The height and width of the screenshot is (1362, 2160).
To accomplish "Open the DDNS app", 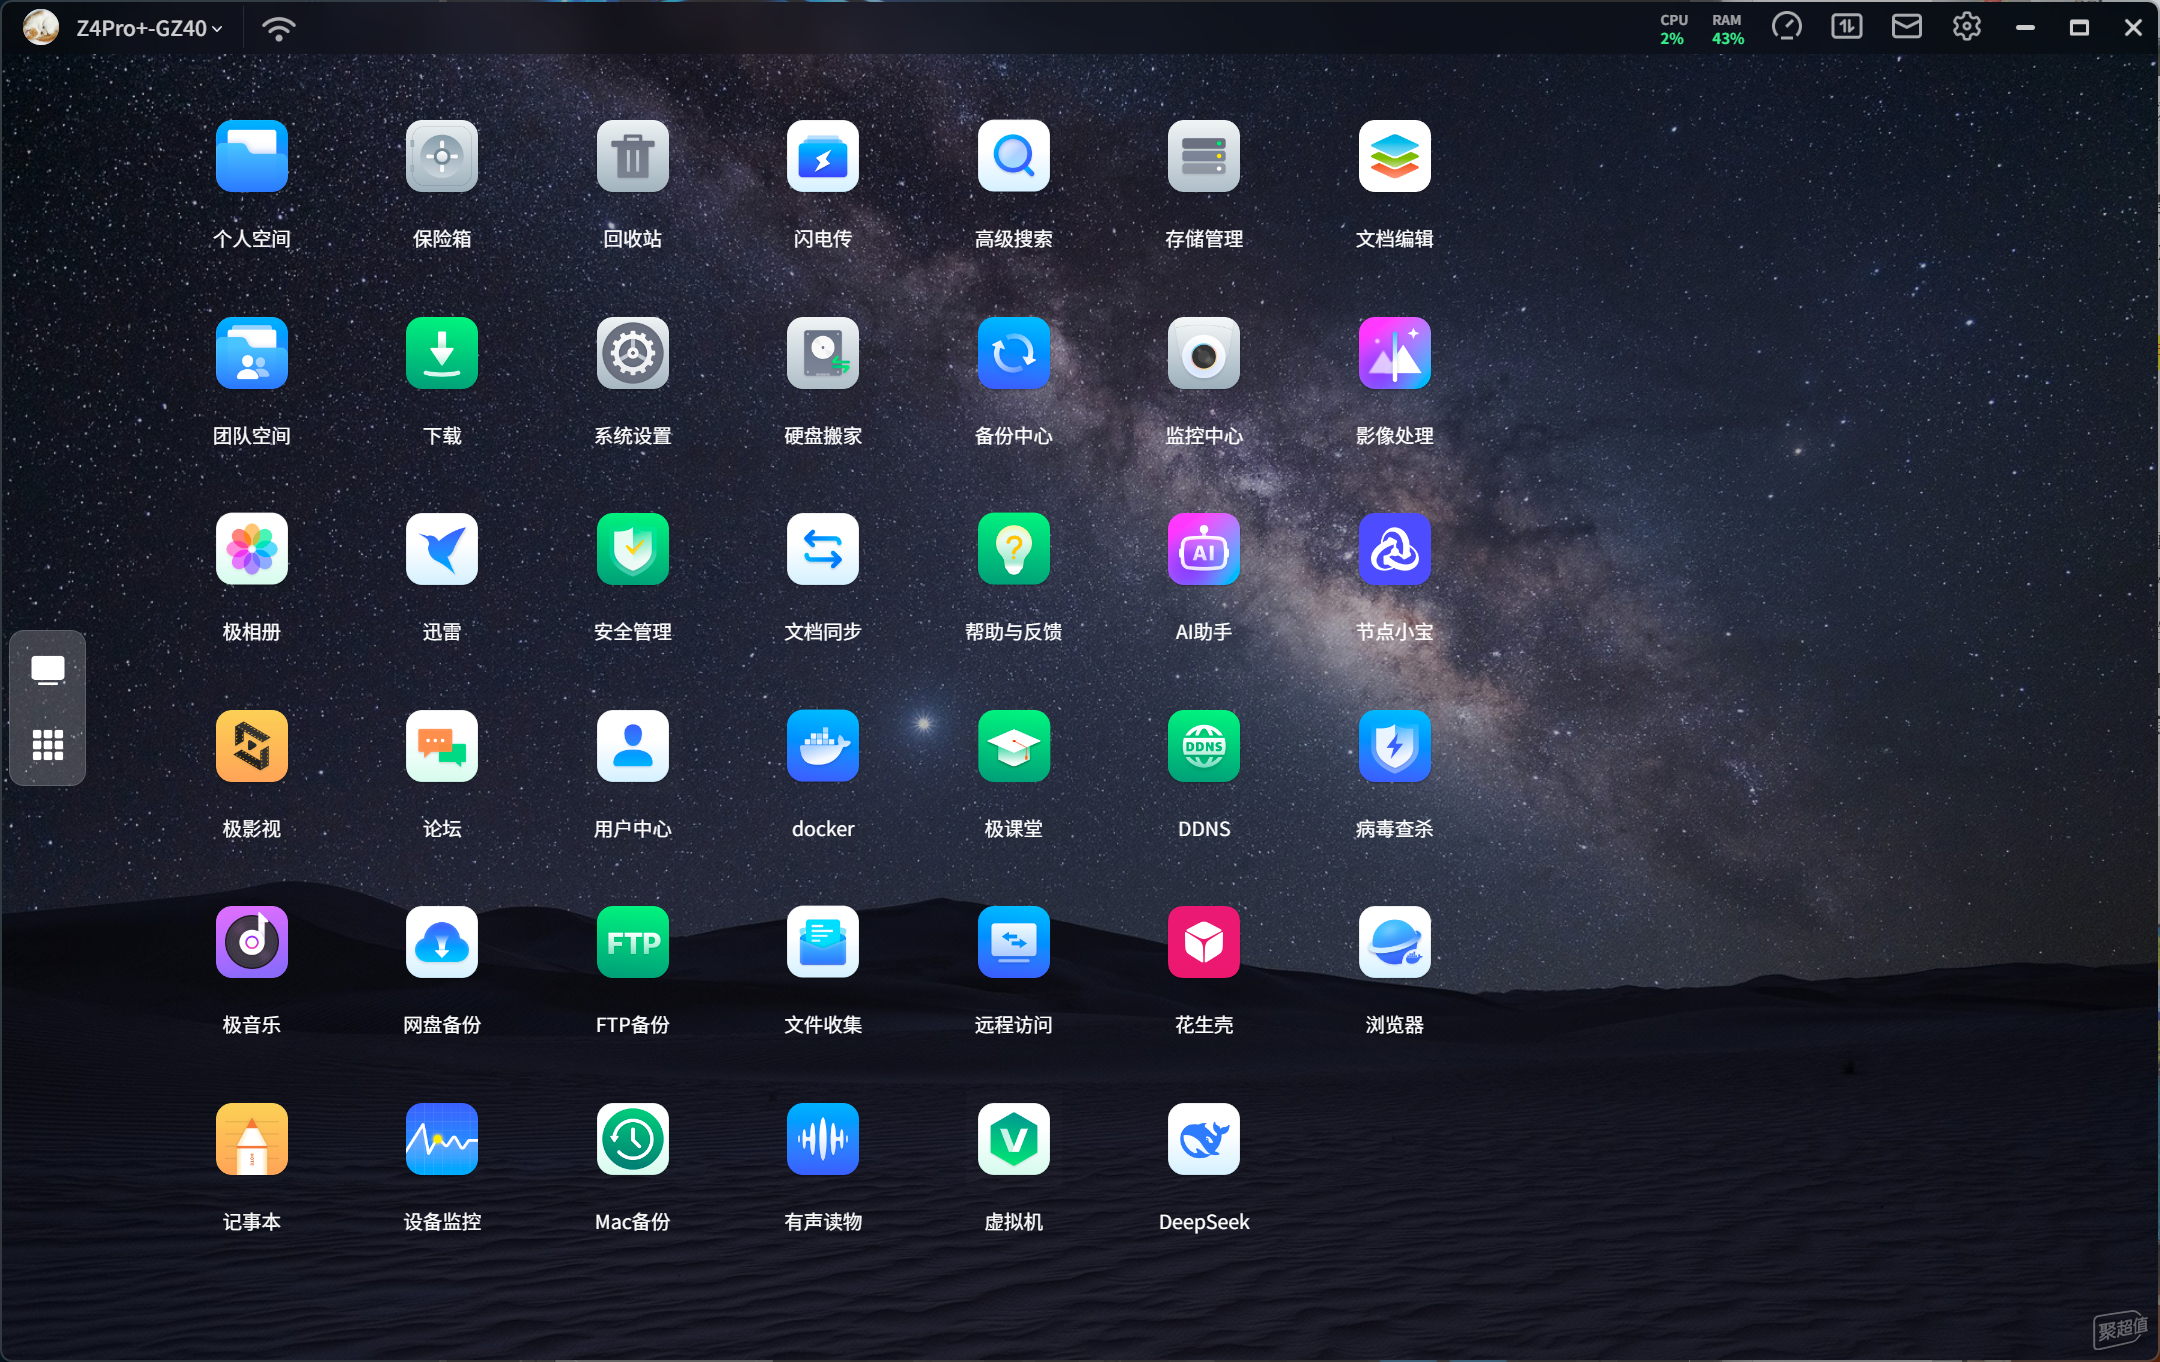I will (x=1204, y=747).
